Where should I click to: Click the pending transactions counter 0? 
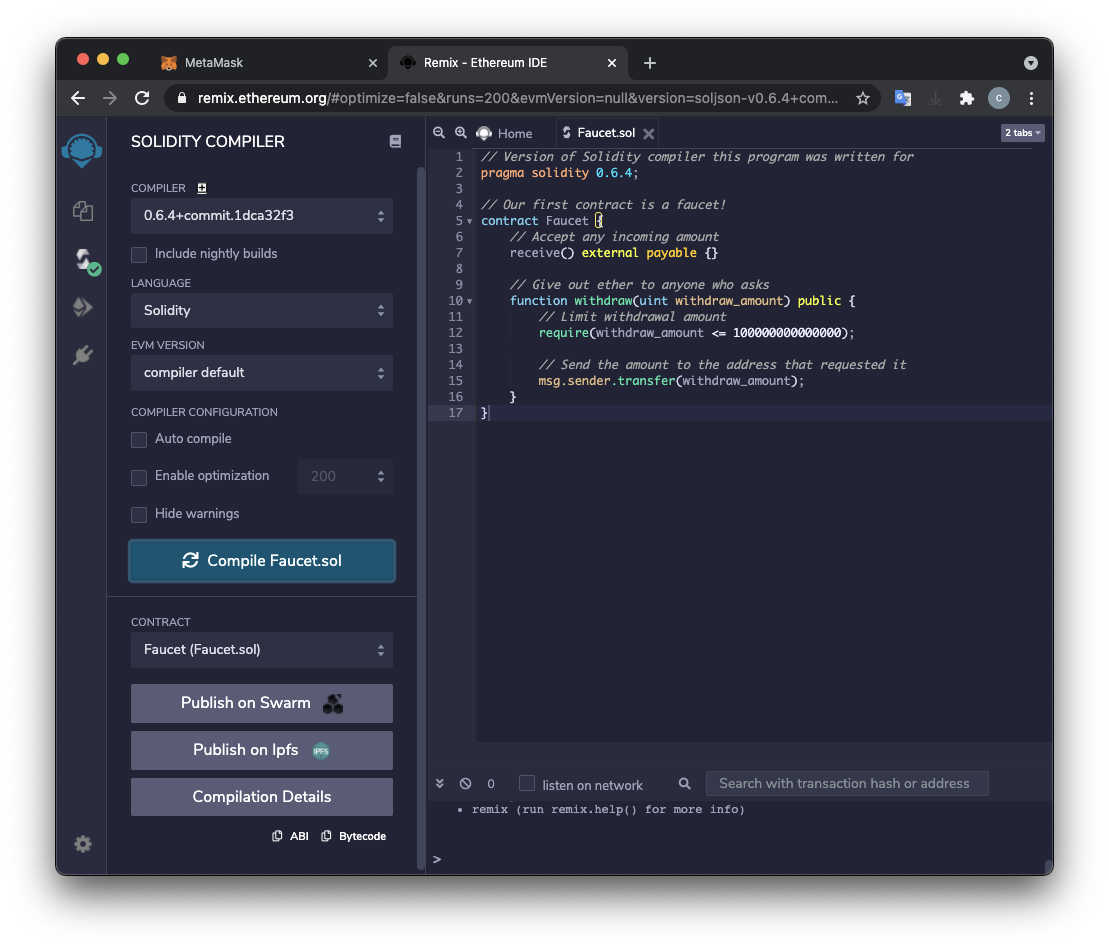coord(491,784)
